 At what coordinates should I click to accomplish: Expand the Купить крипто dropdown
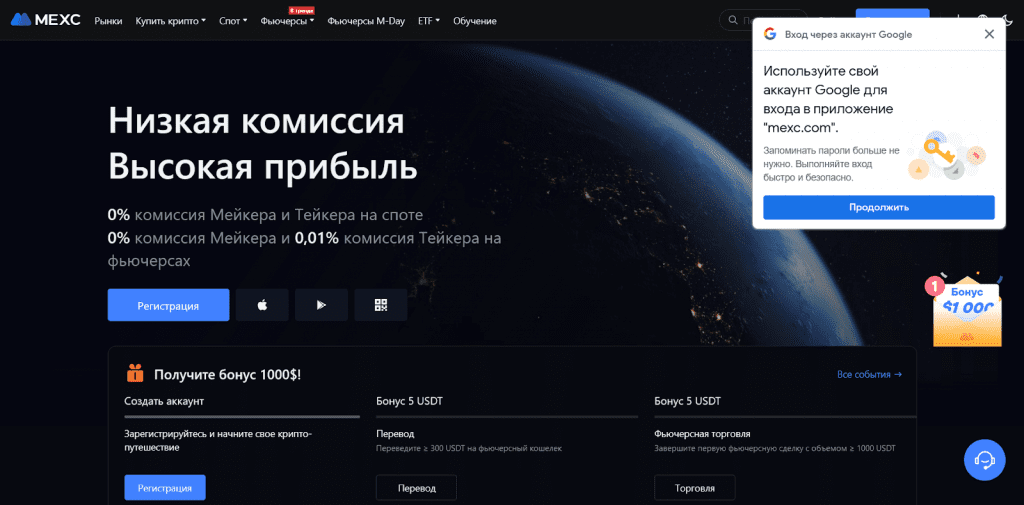click(170, 21)
